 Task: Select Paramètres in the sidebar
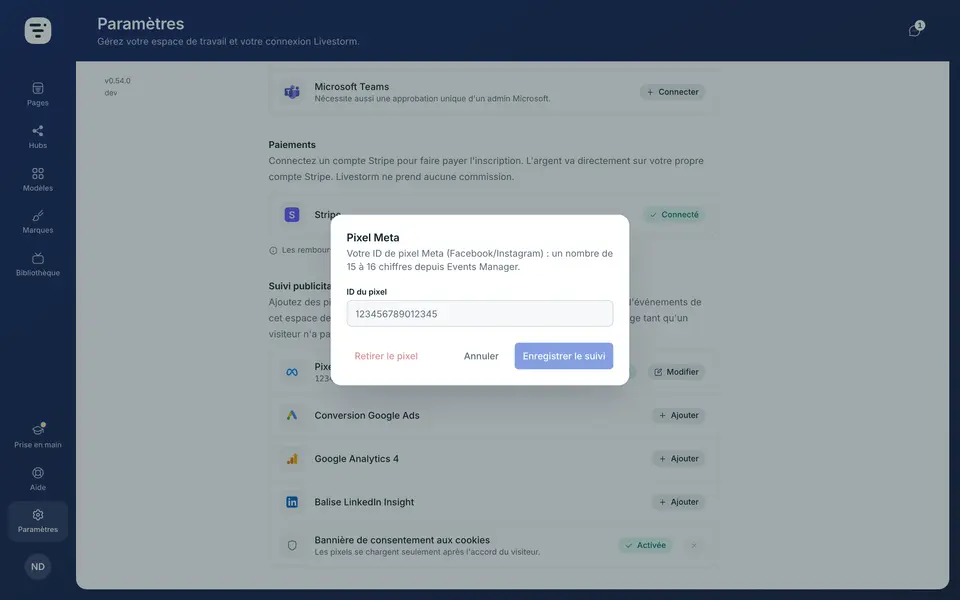(37, 521)
